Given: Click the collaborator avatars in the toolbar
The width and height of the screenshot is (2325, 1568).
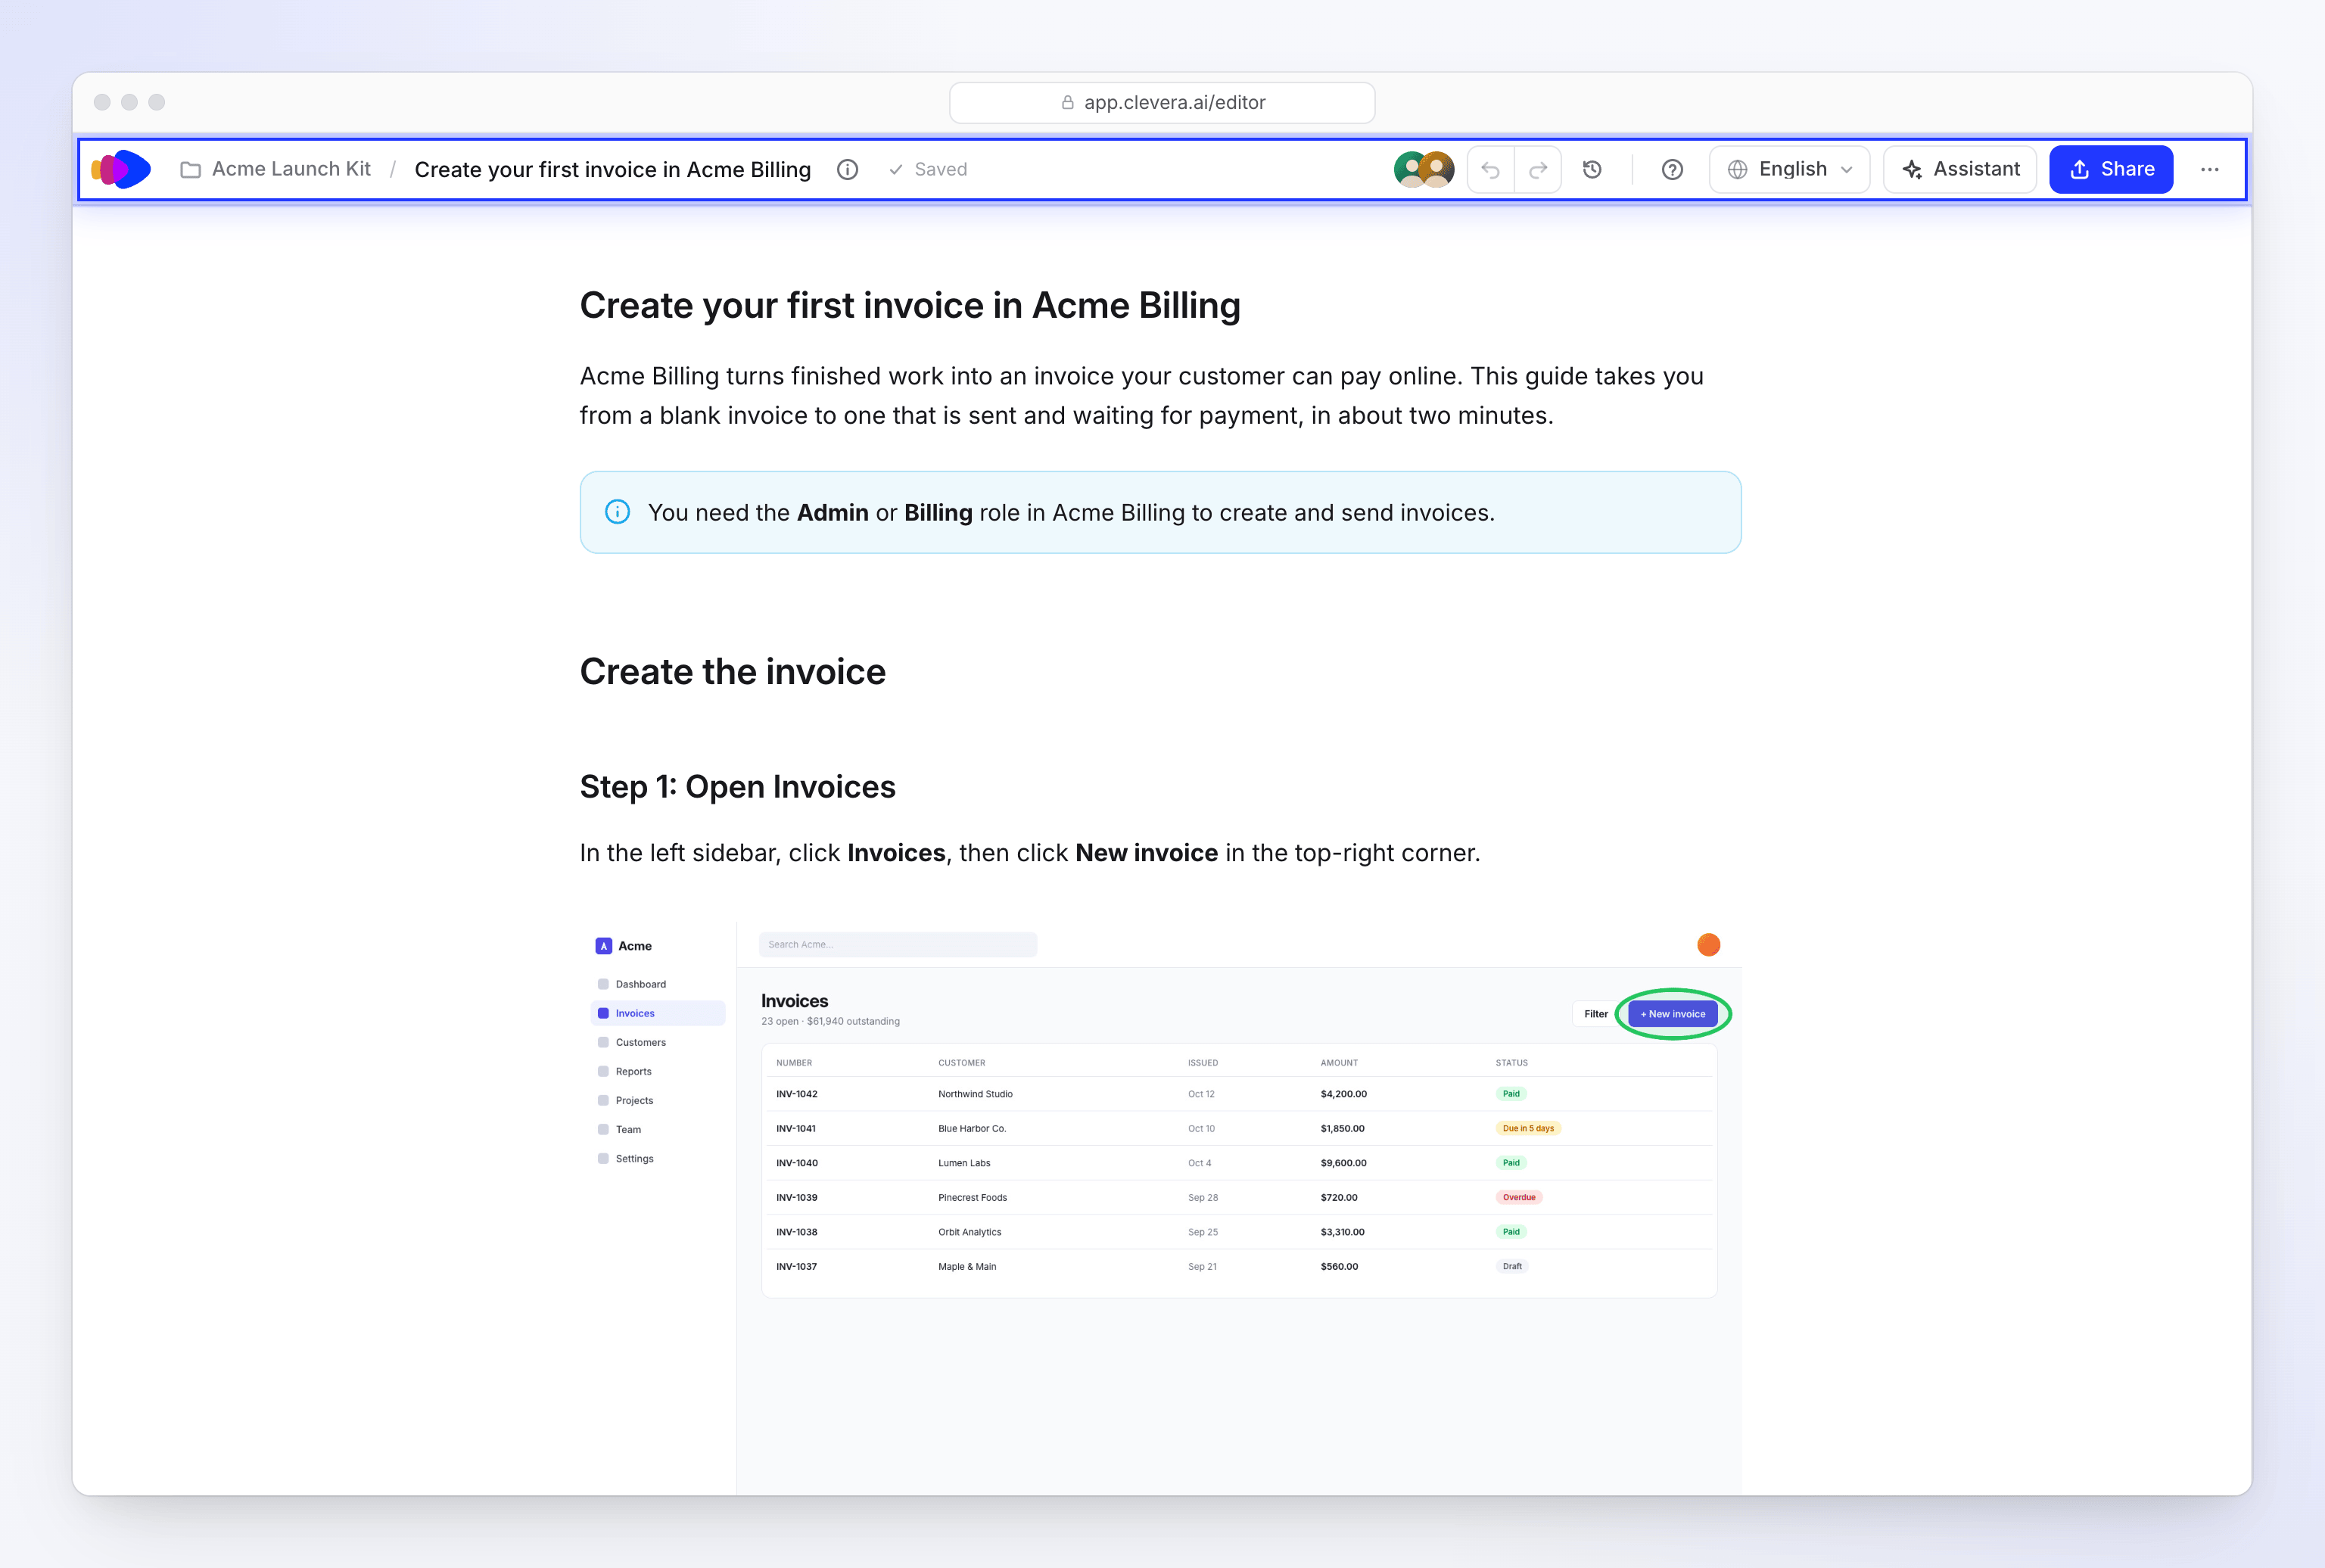Looking at the screenshot, I should tap(1424, 169).
